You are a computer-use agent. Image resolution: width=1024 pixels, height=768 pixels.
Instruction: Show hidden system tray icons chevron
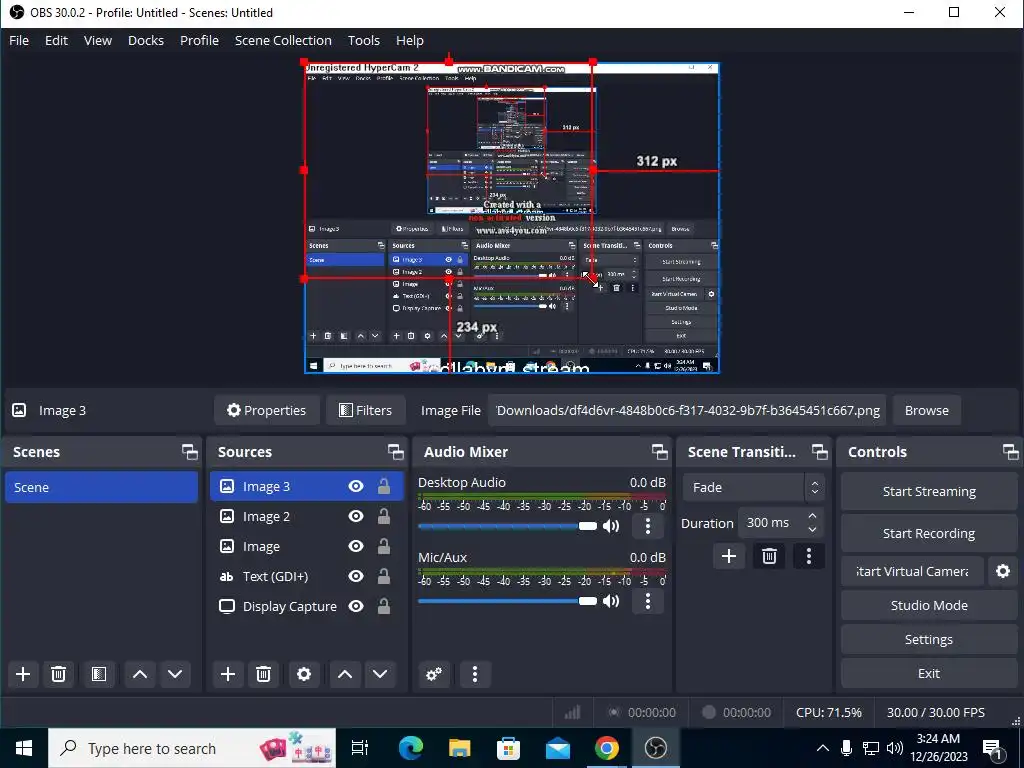point(823,748)
